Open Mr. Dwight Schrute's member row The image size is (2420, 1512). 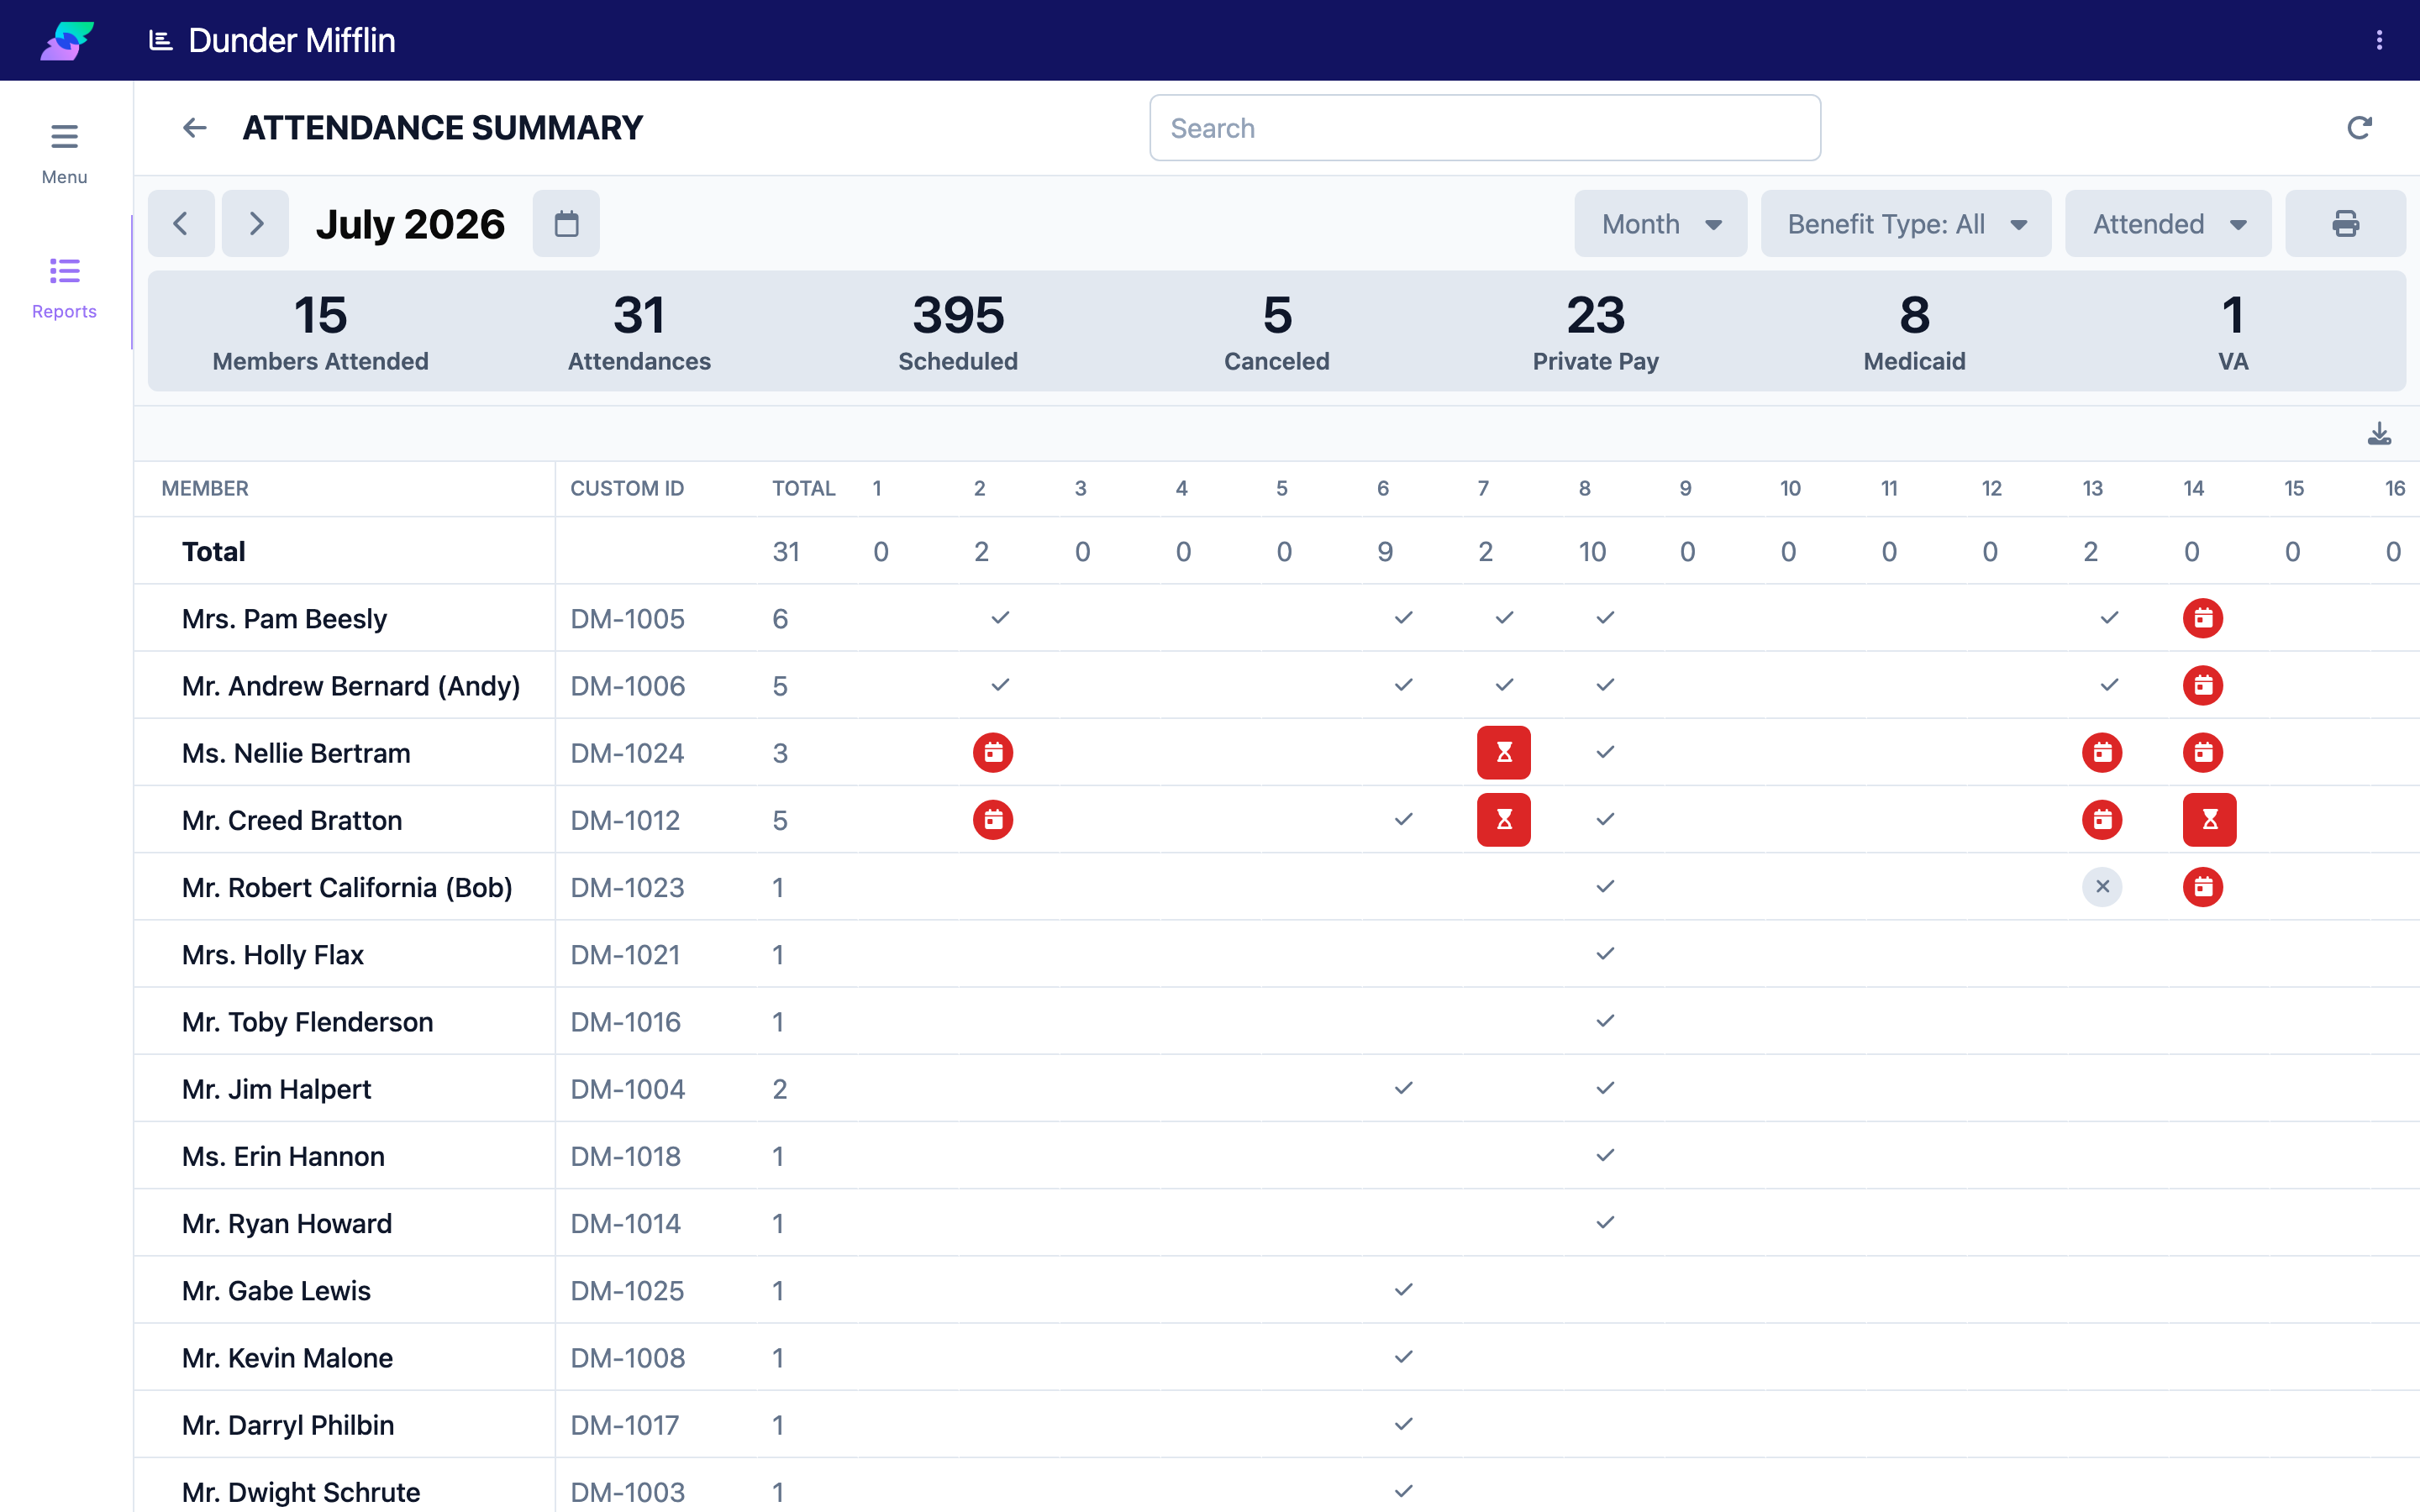coord(1277,1486)
